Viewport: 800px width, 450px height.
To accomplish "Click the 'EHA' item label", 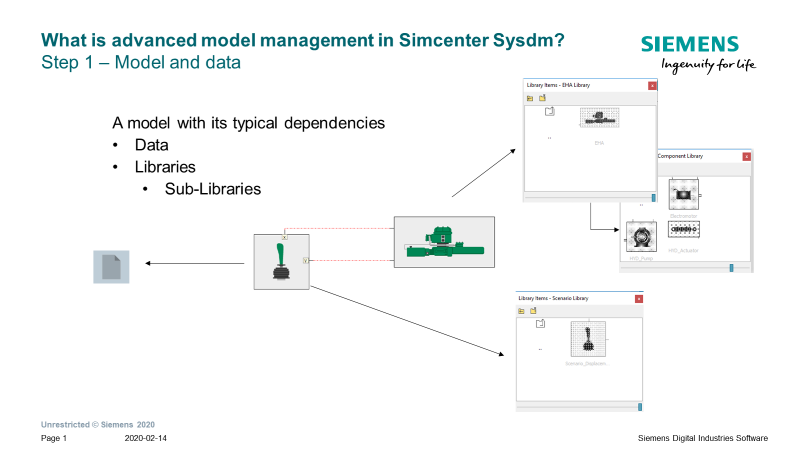I will coord(599,143).
